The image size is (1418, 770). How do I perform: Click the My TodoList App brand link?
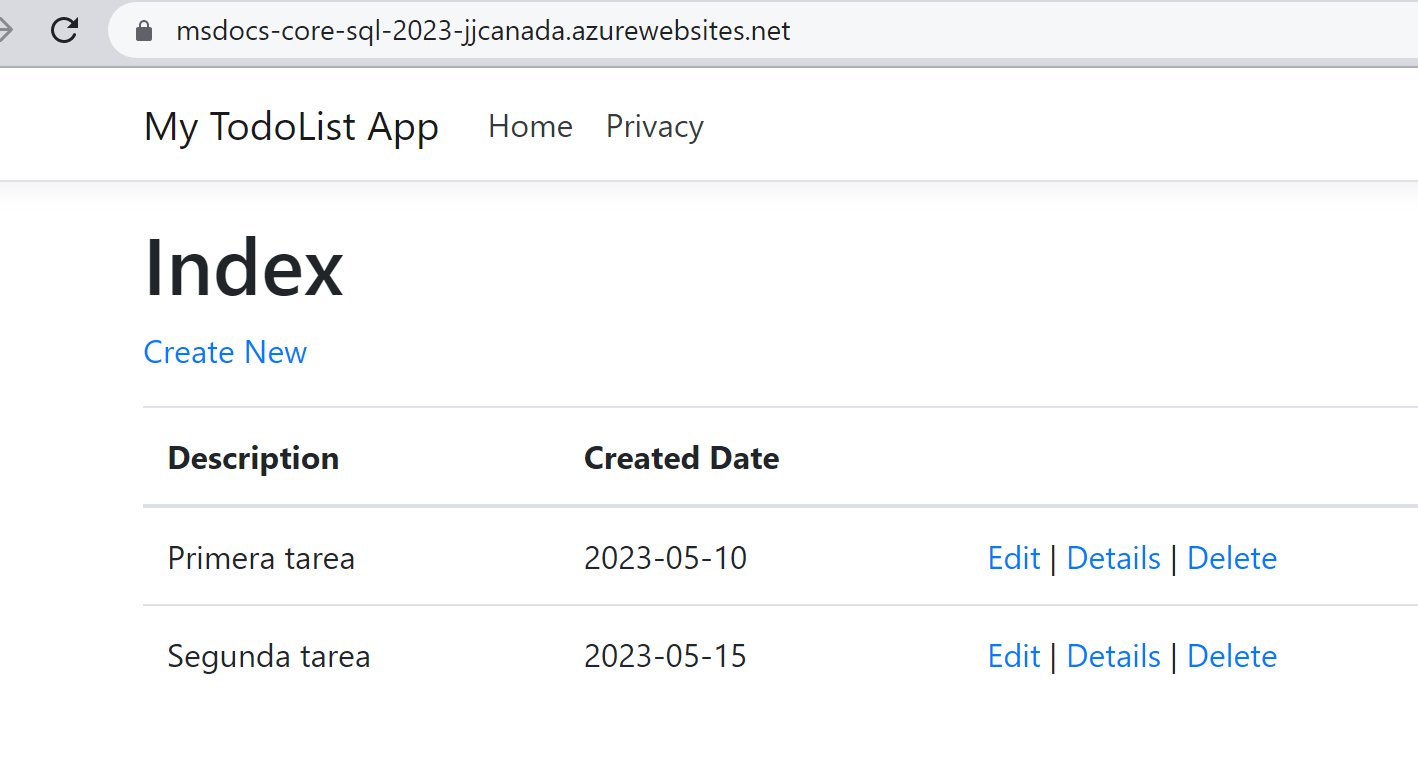[x=291, y=126]
